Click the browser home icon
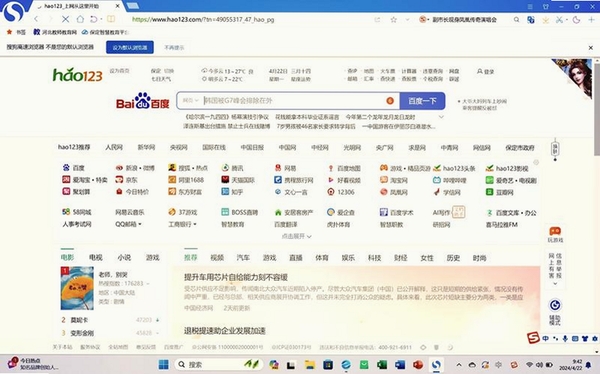This screenshot has width=600, height=374. click(x=80, y=19)
